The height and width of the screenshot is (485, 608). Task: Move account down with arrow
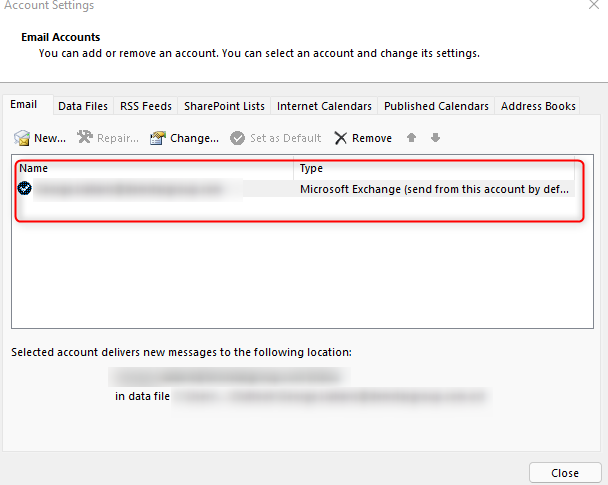coord(435,138)
